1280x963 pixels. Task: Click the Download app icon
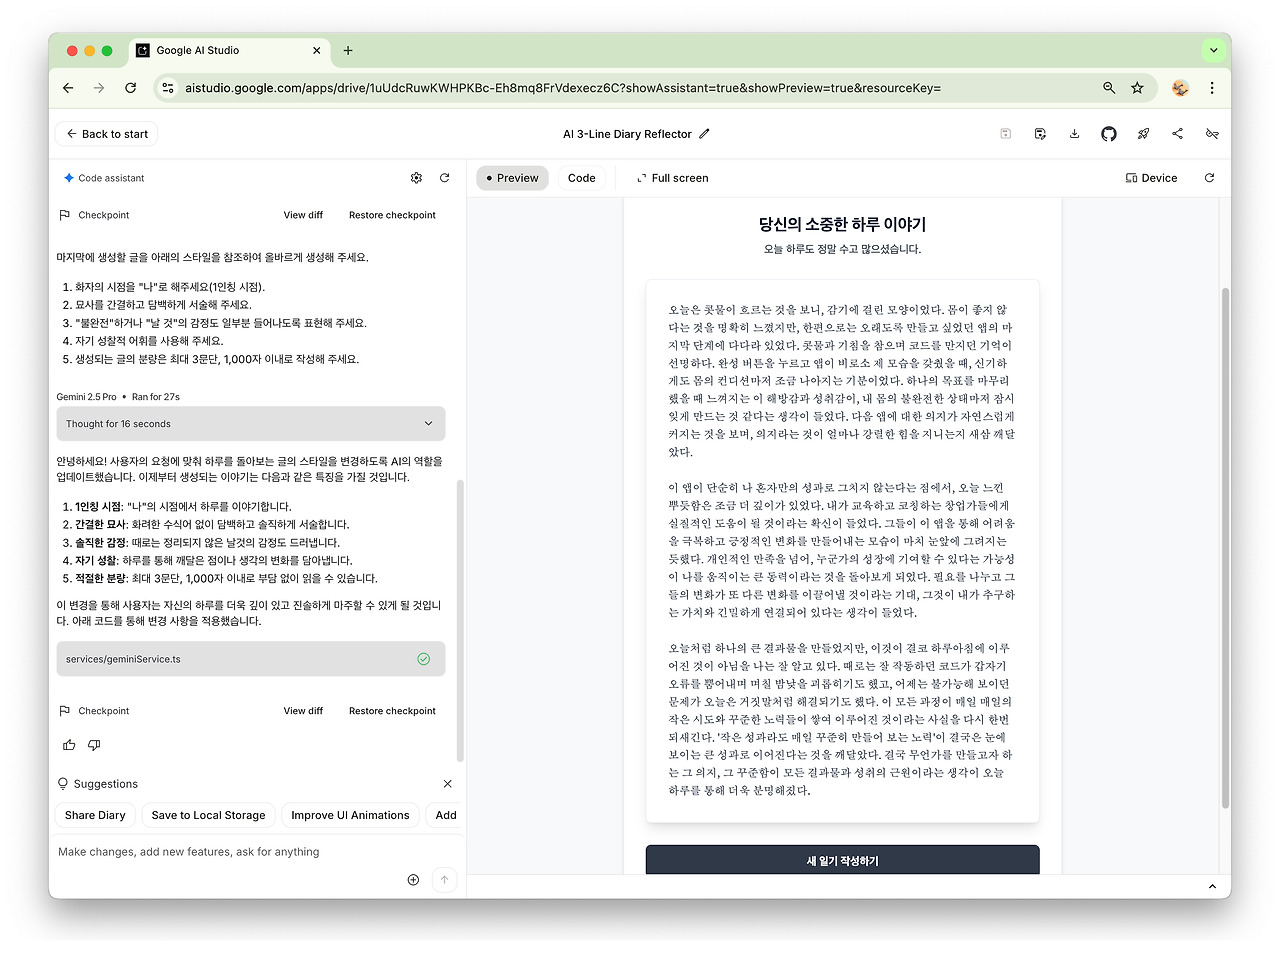click(1075, 133)
